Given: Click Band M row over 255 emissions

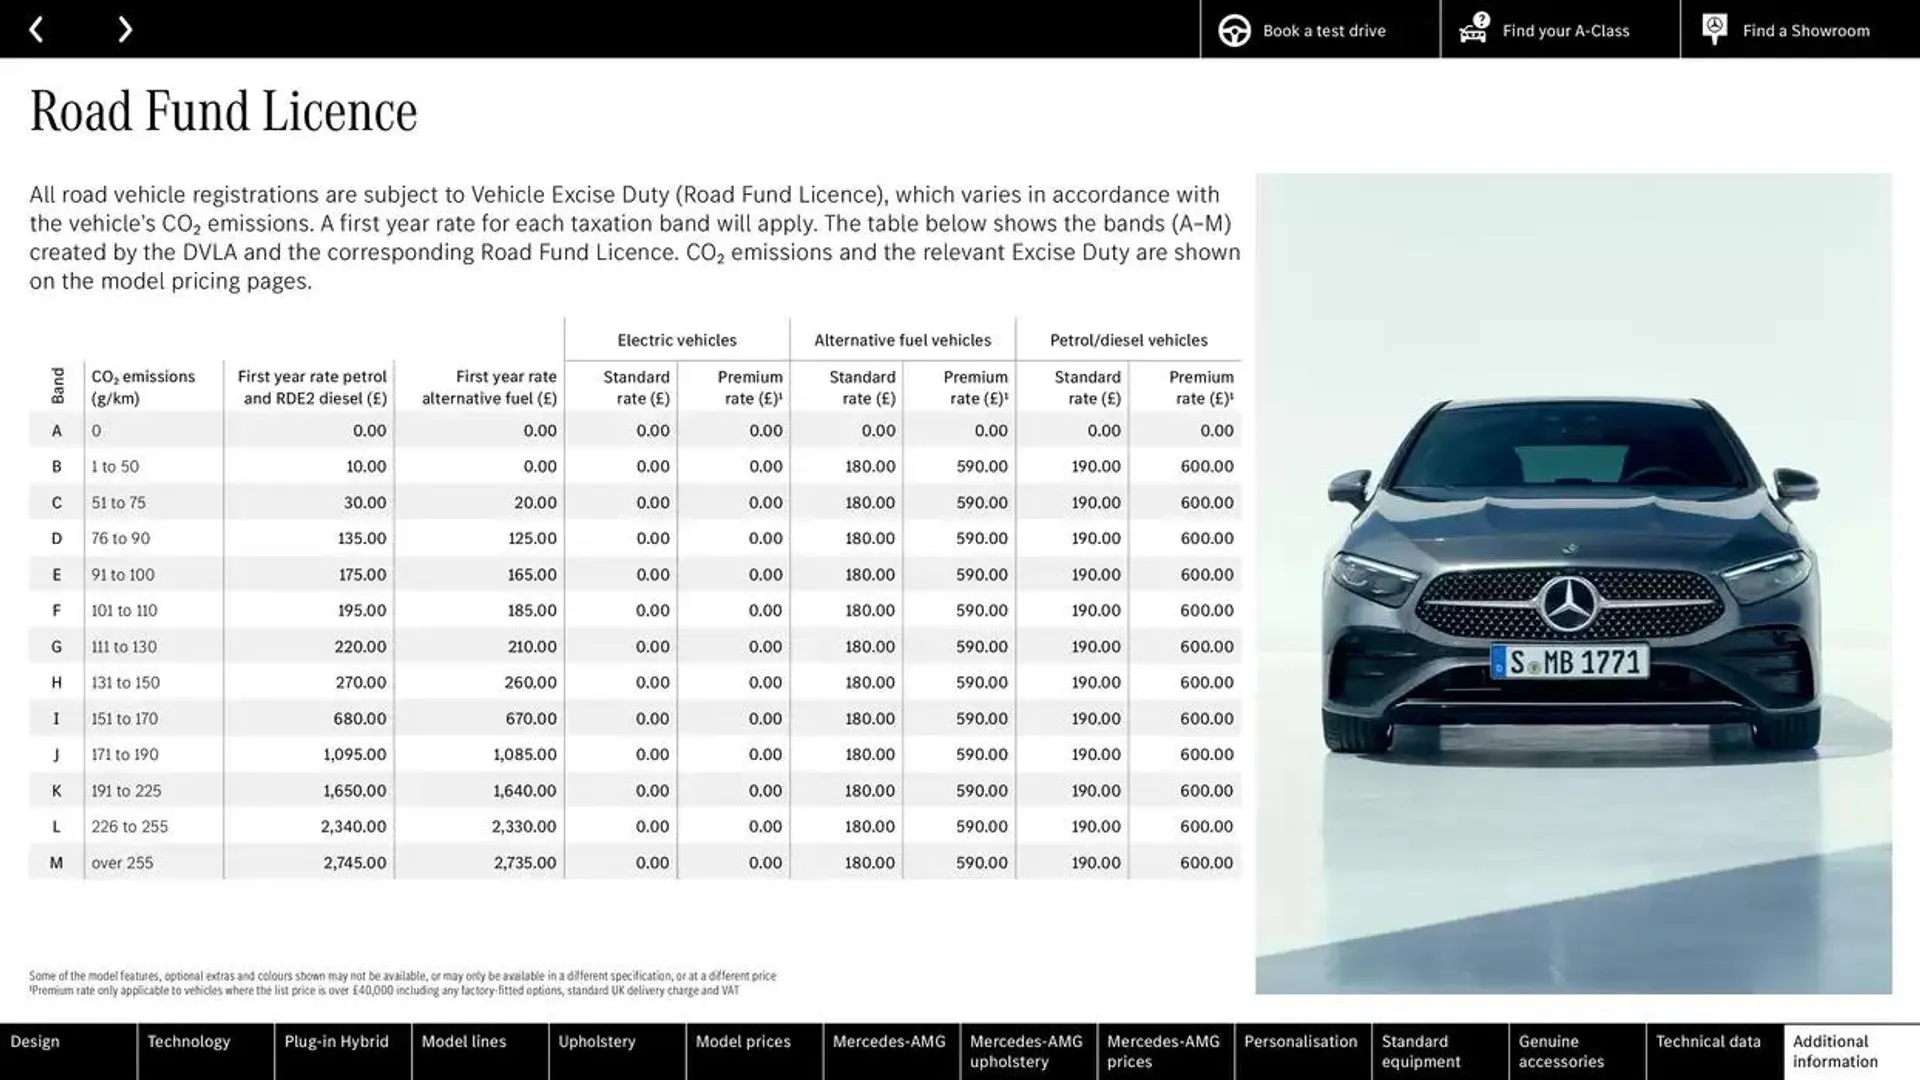Looking at the screenshot, I should click(640, 862).
